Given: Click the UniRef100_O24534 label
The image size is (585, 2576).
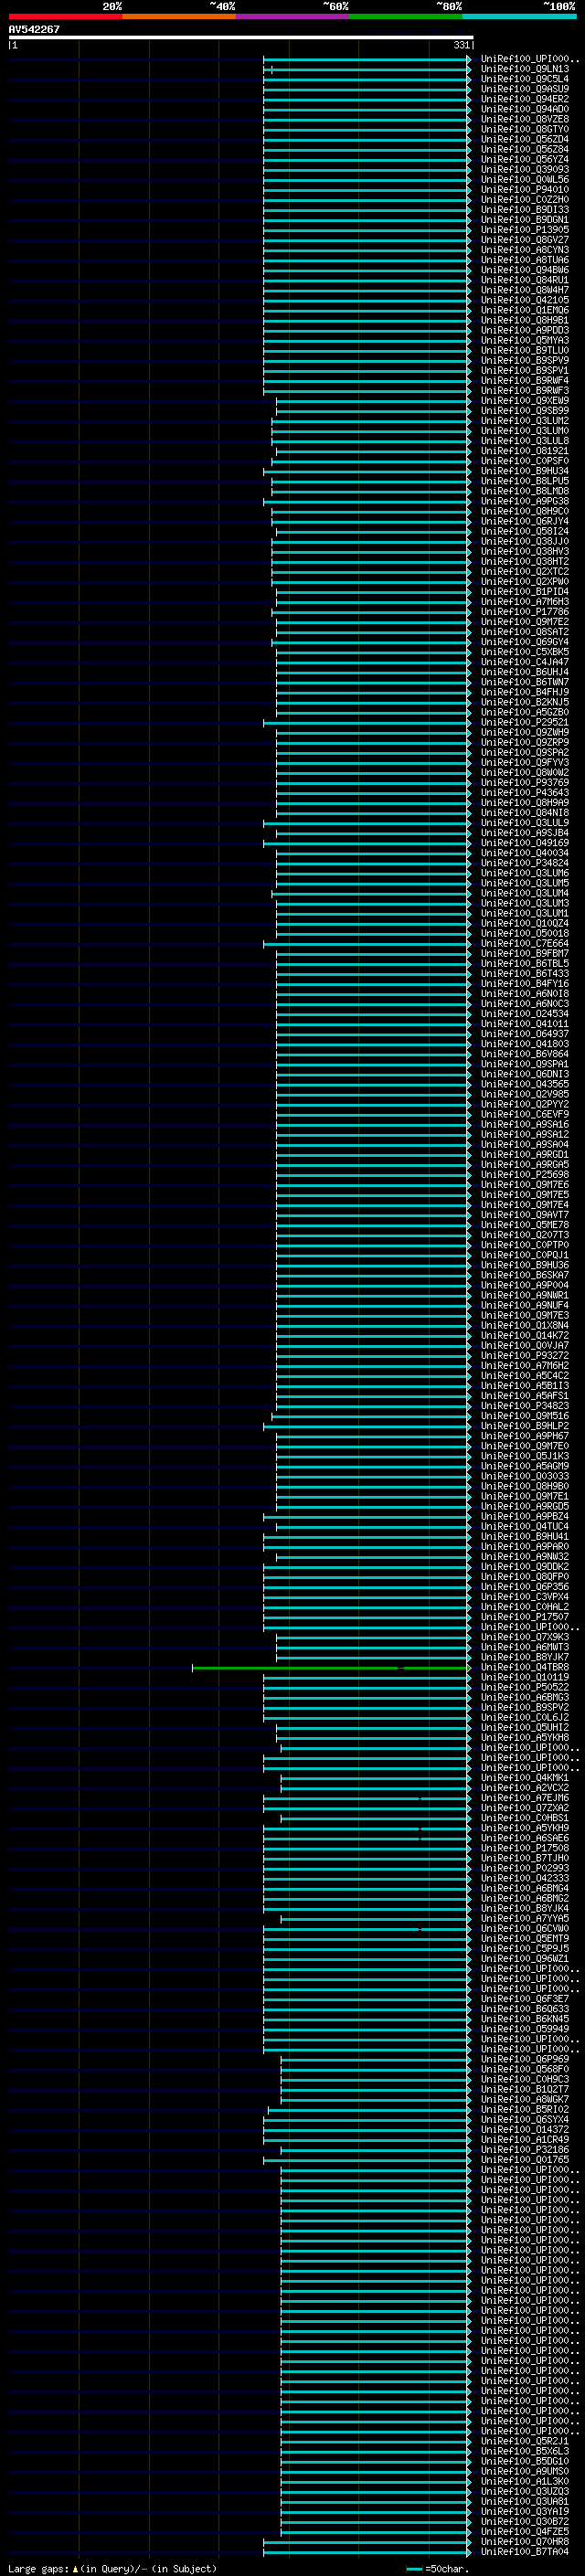Looking at the screenshot, I should (x=525, y=1013).
